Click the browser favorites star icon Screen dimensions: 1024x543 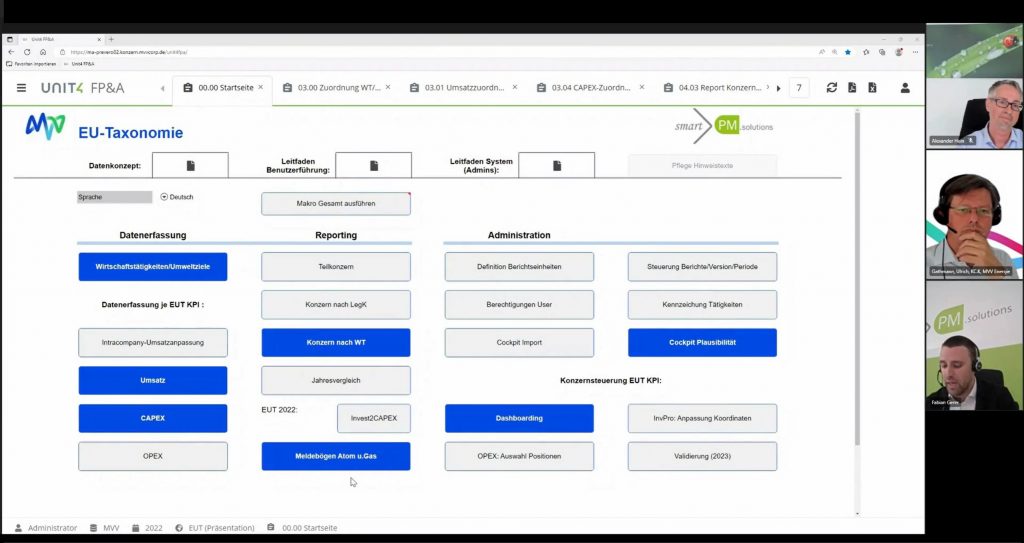click(848, 52)
